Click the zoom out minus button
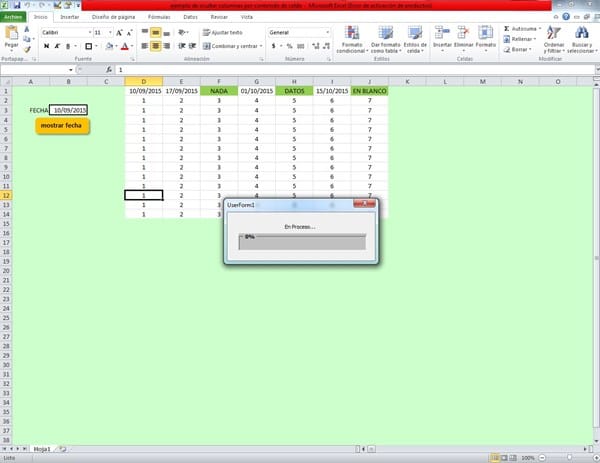600x463 pixels. 542,458
